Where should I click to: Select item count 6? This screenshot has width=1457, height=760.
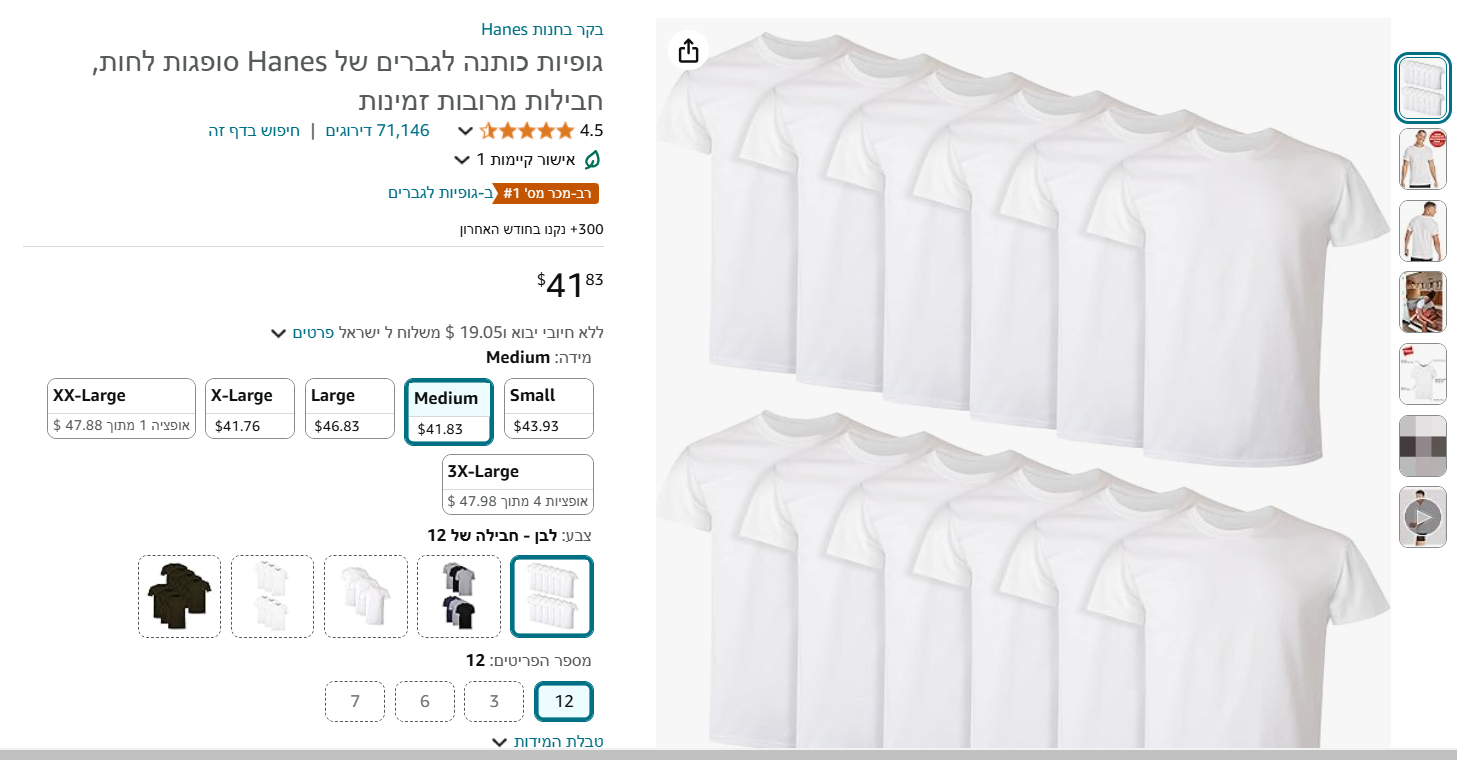(425, 701)
